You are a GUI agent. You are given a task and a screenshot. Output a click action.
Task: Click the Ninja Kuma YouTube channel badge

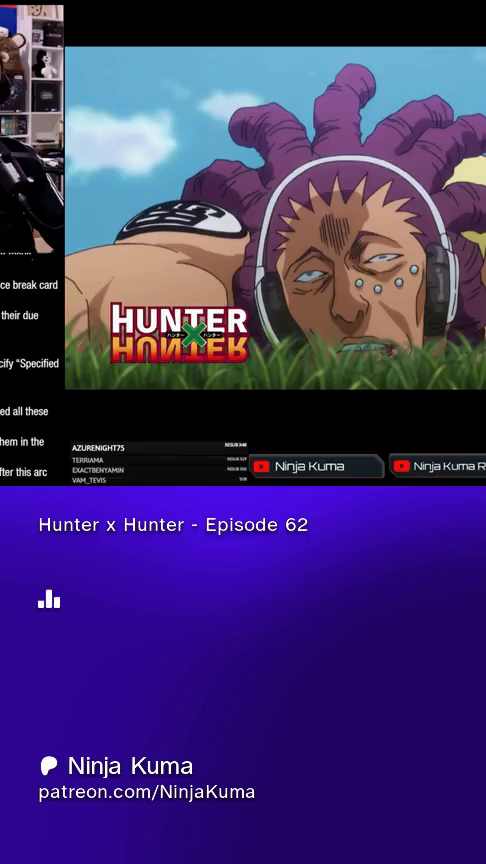316,466
